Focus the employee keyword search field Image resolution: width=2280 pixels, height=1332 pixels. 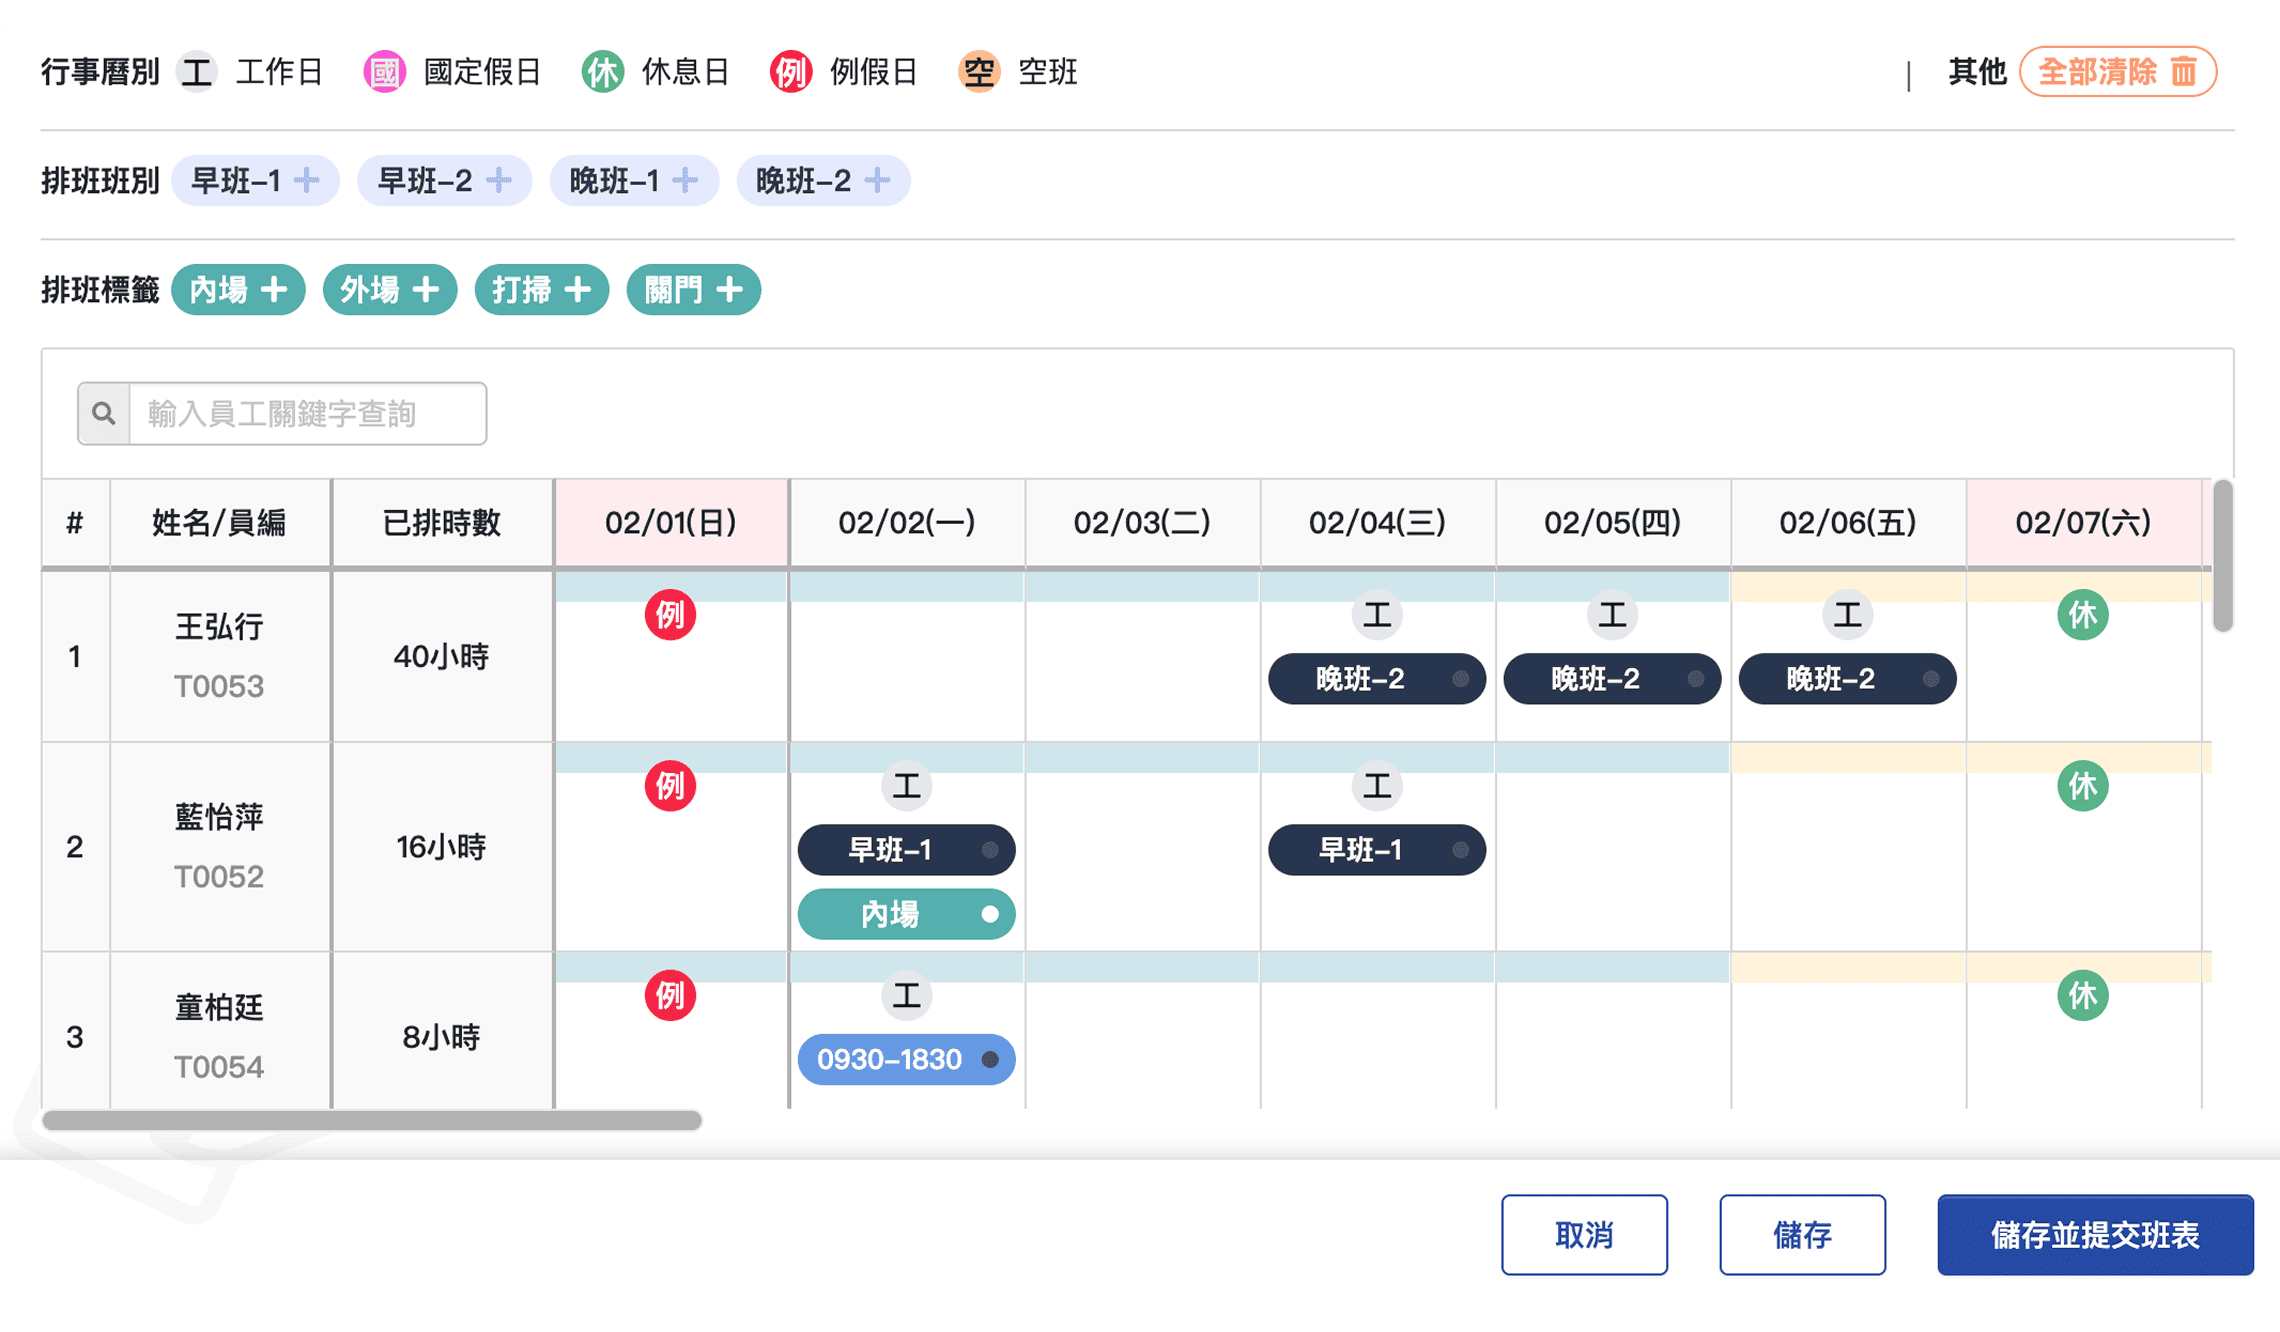(307, 413)
